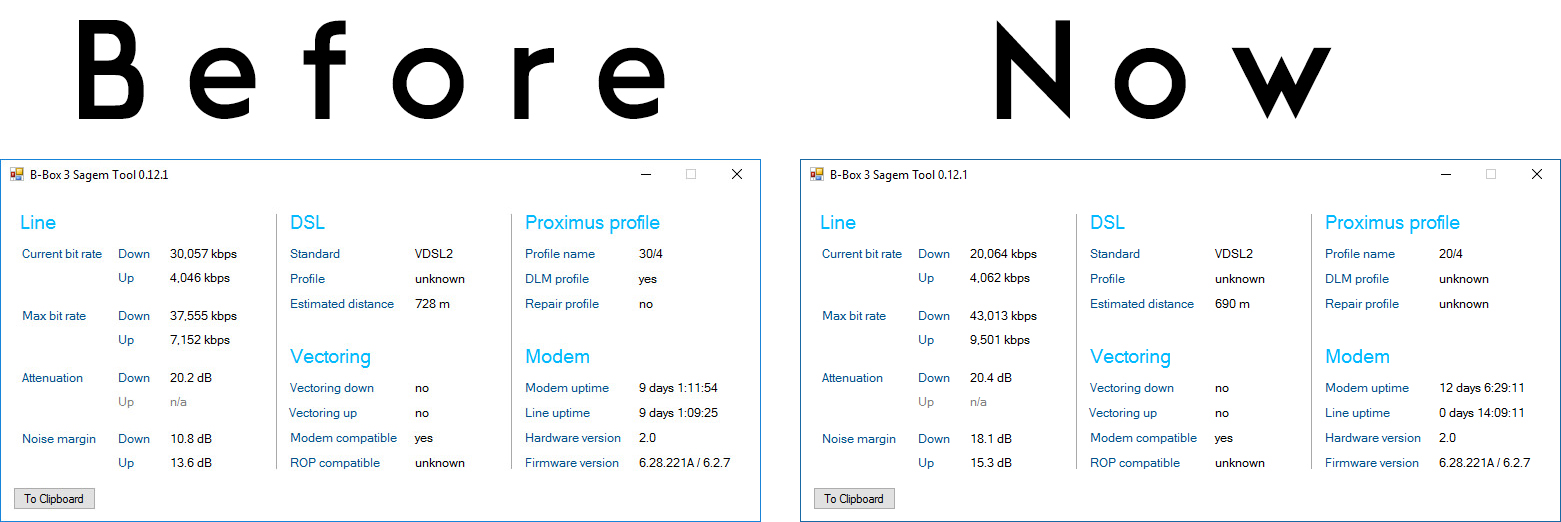This screenshot has height=522, width=1561.
Task: Close the window showing profile 20/4
Action: (1537, 174)
